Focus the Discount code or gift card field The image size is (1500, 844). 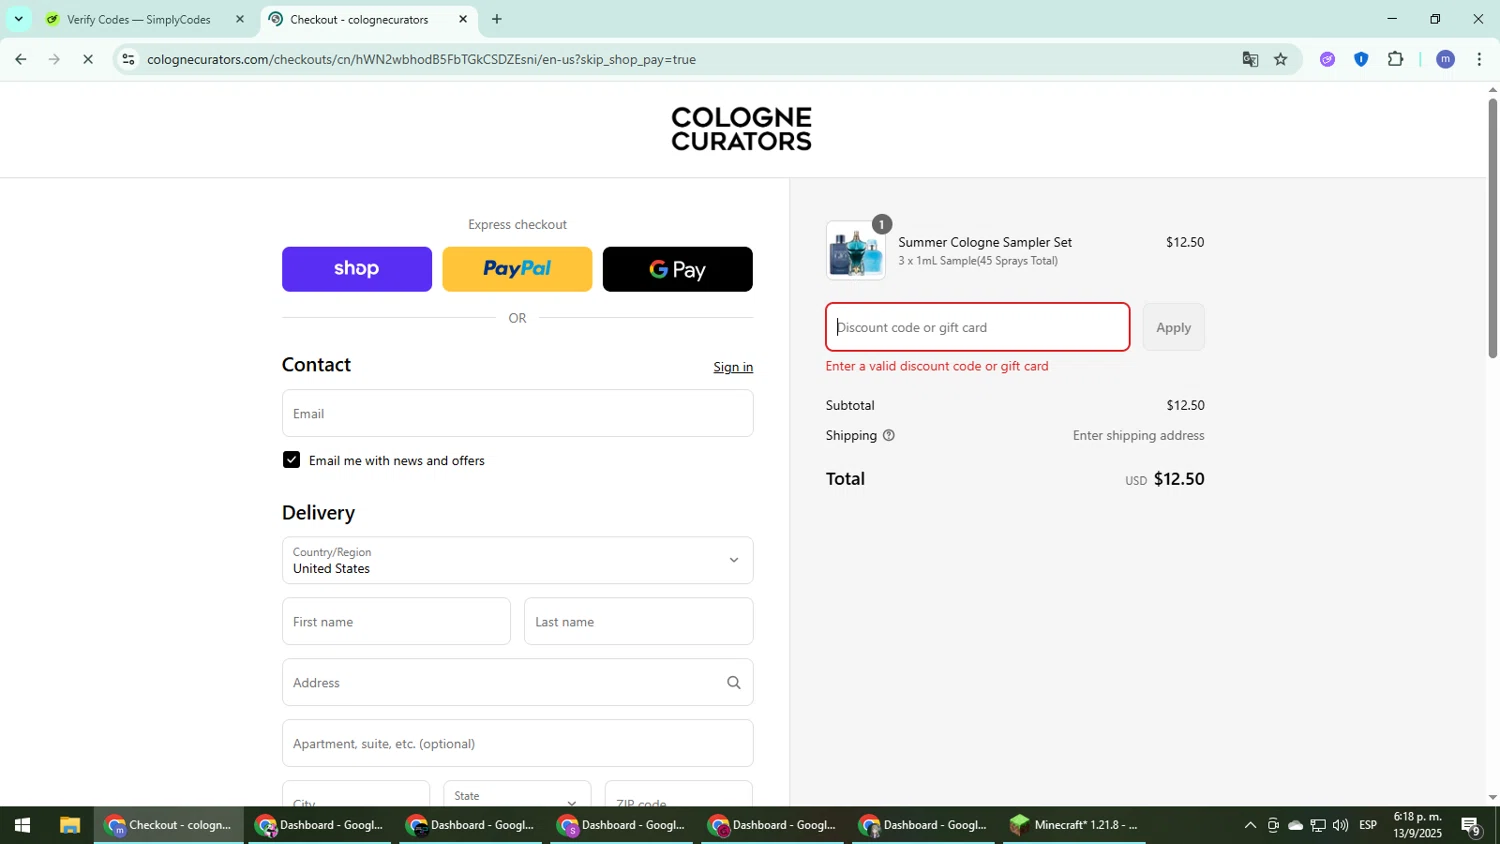(x=977, y=327)
